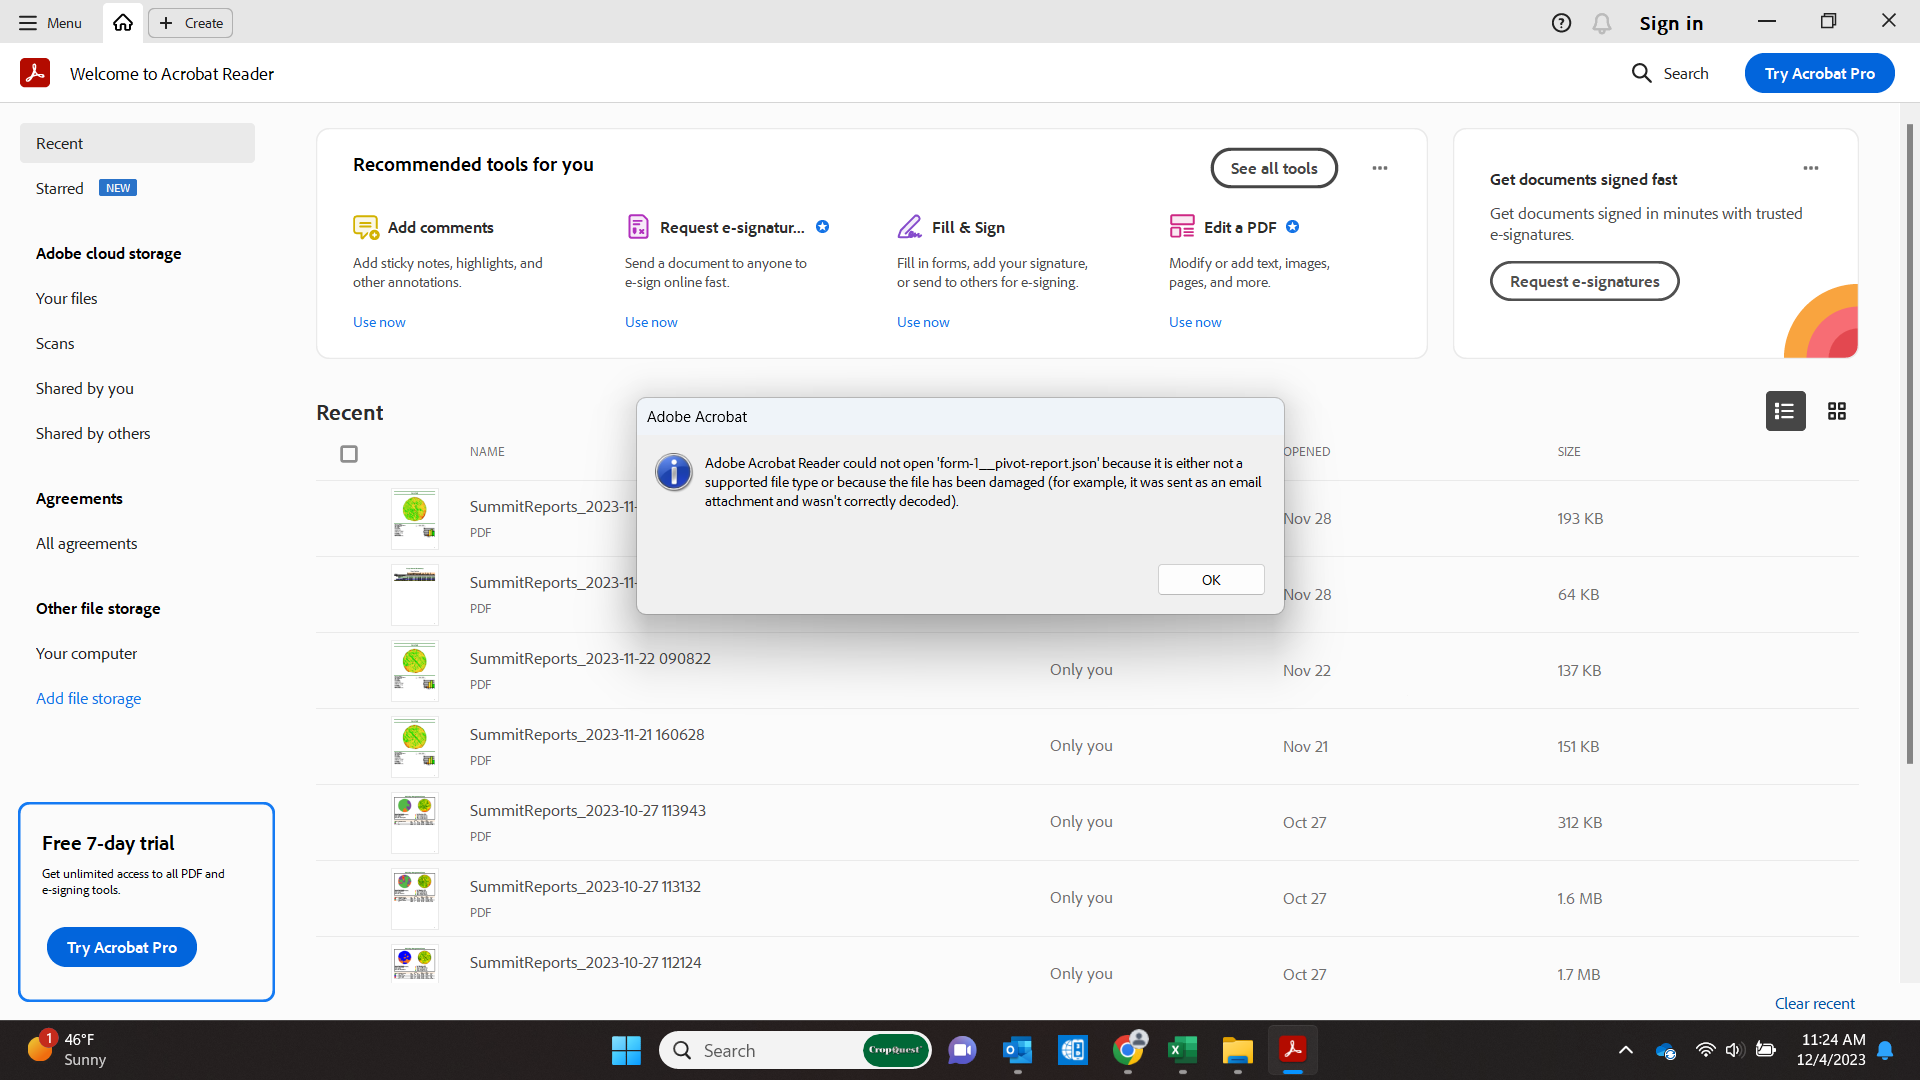
Task: Open Chrome from the taskbar
Action: tap(1128, 1050)
